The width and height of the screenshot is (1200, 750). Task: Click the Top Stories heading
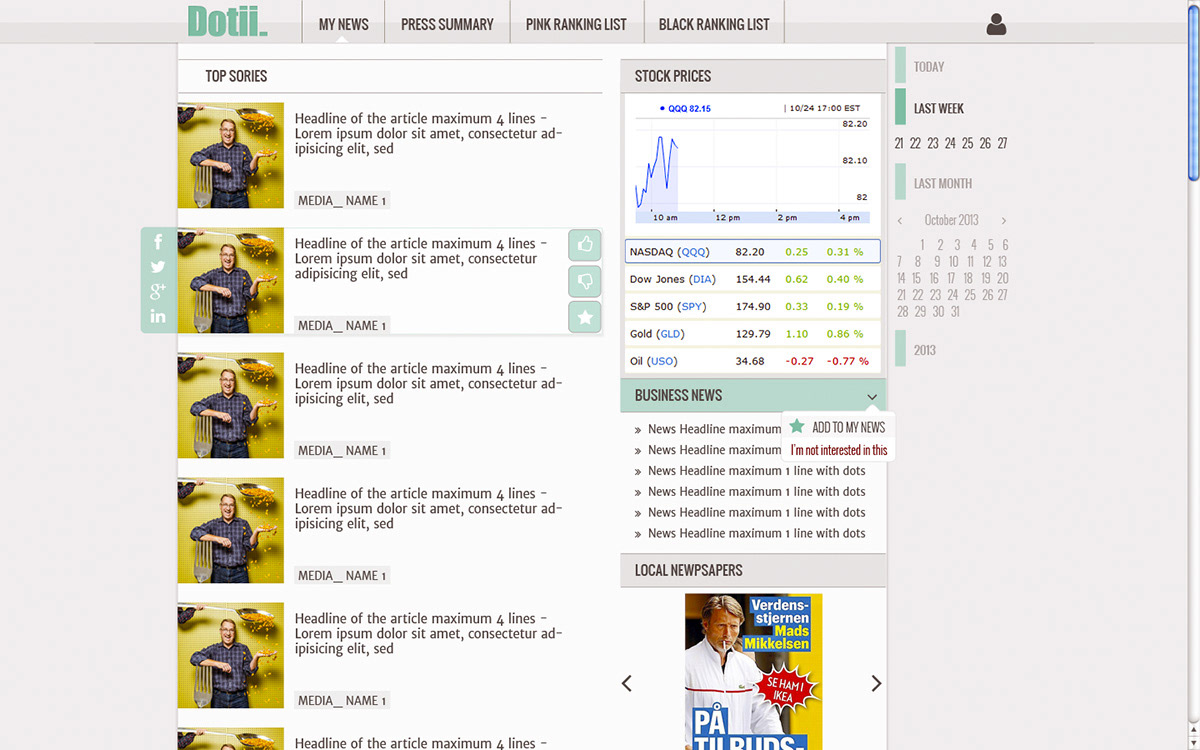click(236, 76)
